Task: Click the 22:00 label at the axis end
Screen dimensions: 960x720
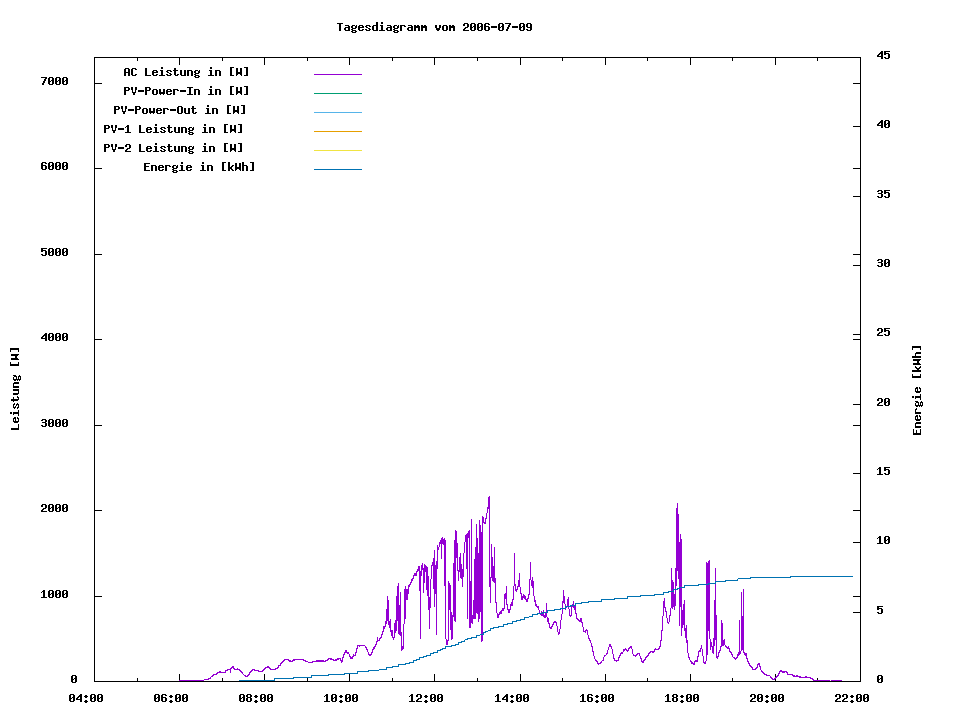Action: point(852,698)
